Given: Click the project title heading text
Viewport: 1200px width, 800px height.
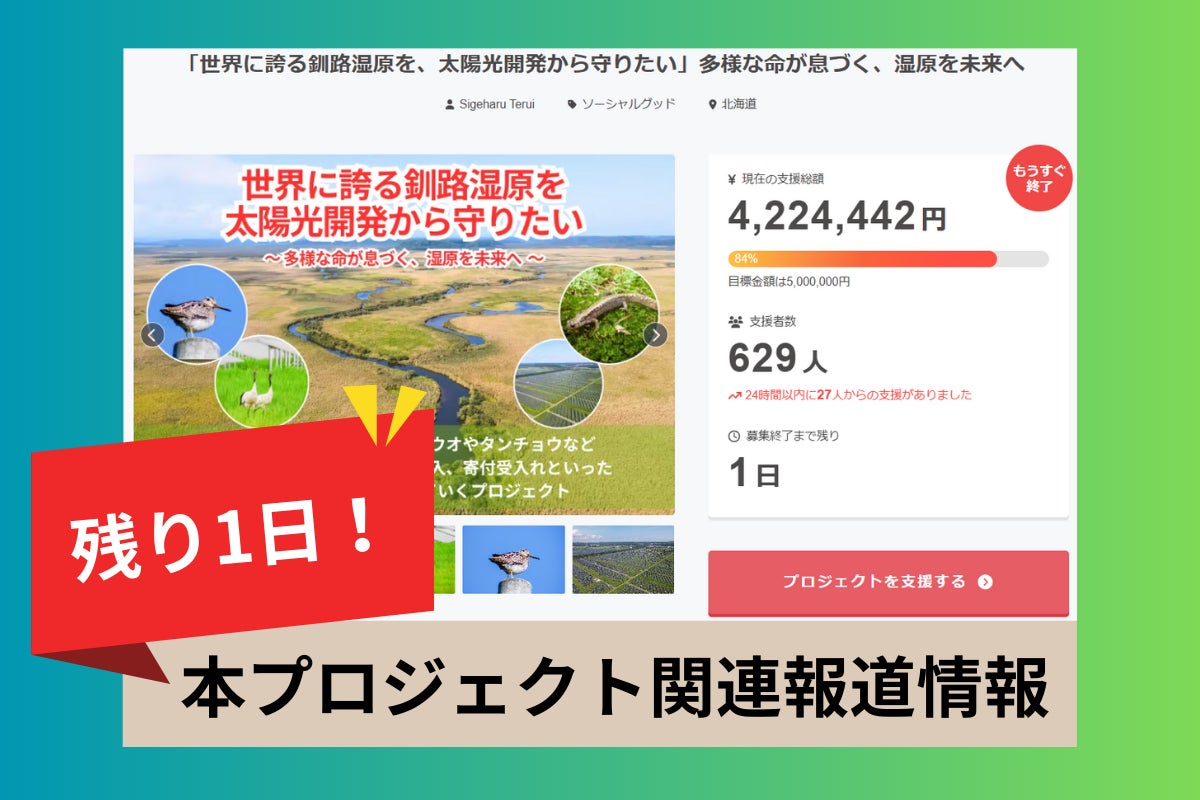Looking at the screenshot, I should 606,64.
